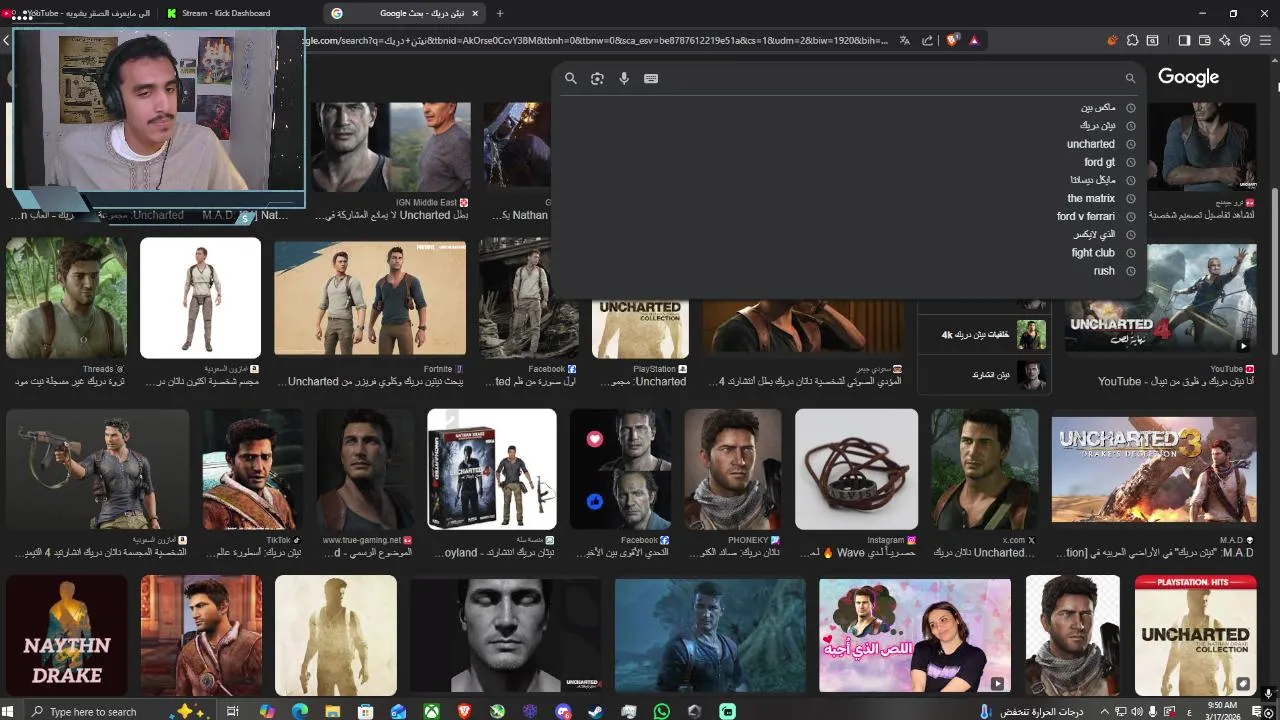Screen dimensions: 1280x720
Task: Click the Brave Shields lion icon
Action: click(952, 40)
